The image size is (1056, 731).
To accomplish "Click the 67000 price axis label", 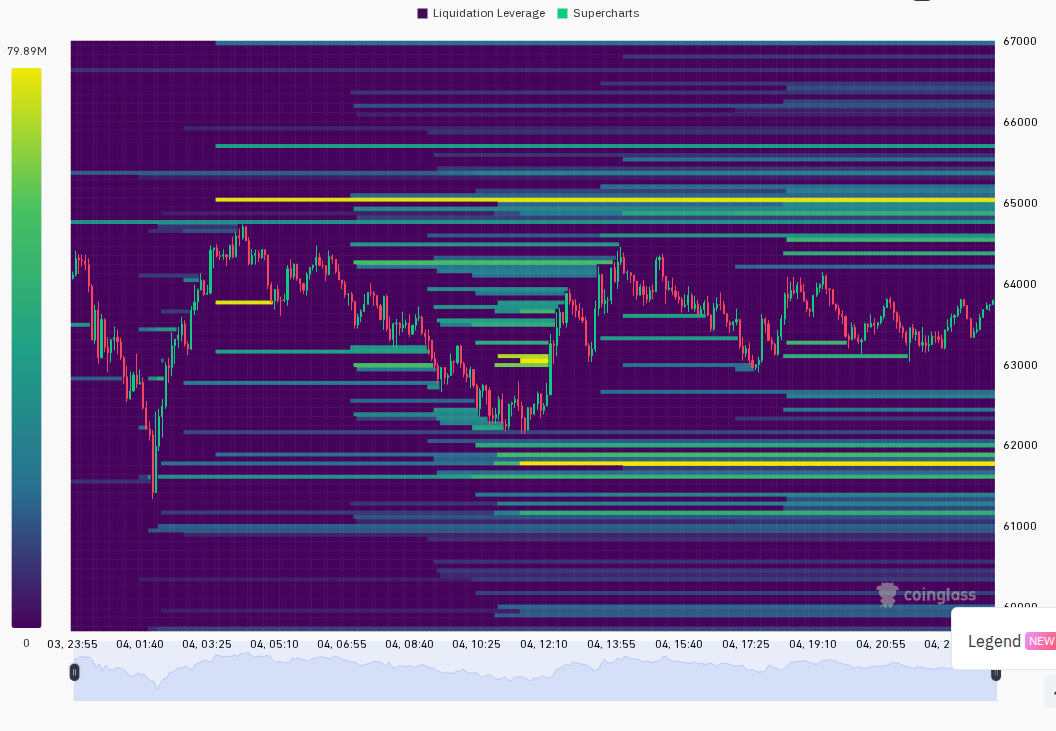I will [1020, 41].
